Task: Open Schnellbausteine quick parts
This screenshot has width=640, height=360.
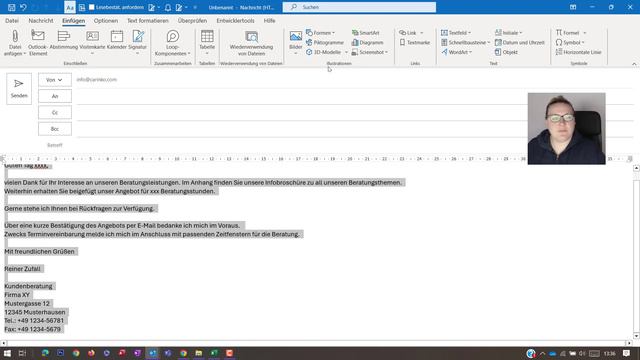Action: coord(465,42)
